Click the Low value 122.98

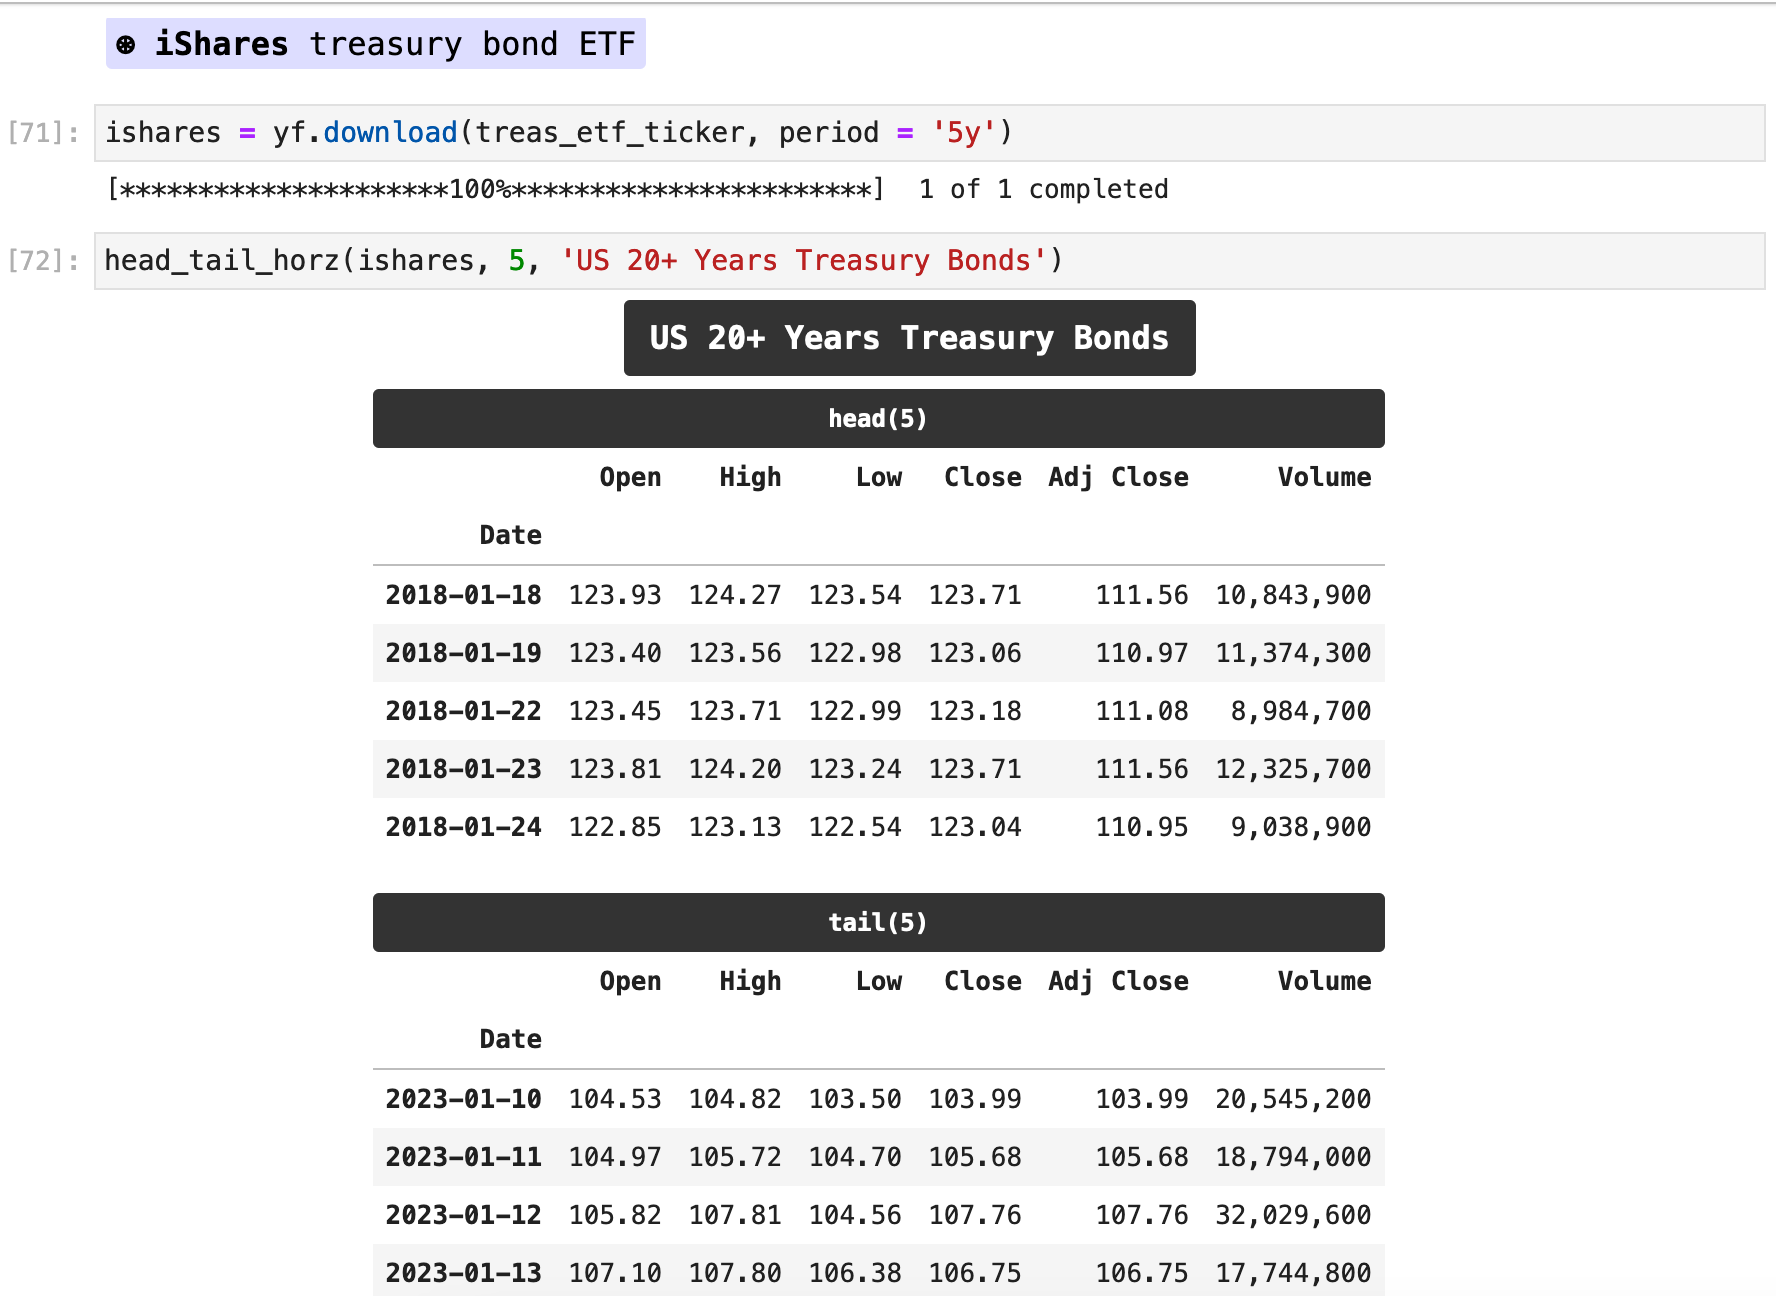[855, 654]
